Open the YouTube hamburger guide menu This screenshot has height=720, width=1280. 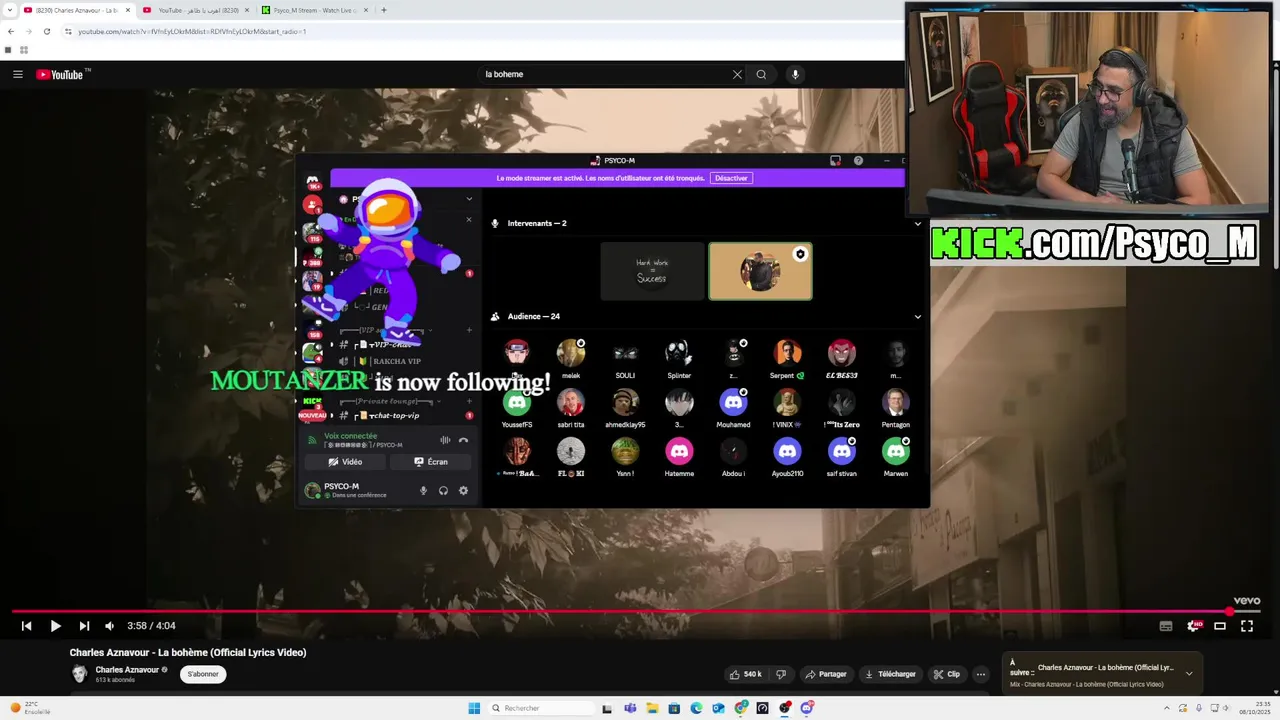pyautogui.click(x=17, y=74)
